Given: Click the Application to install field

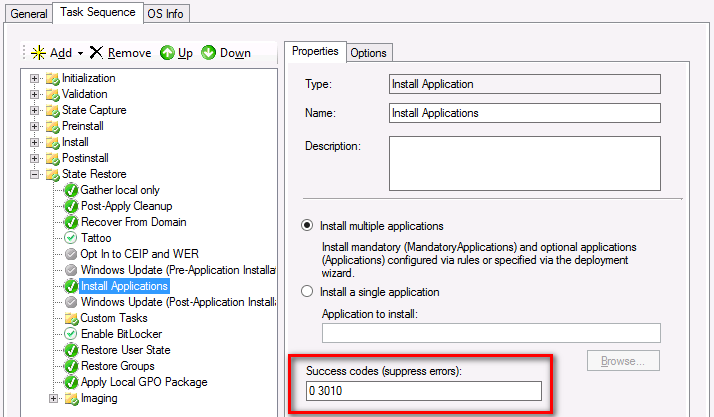Looking at the screenshot, I should click(x=491, y=333).
